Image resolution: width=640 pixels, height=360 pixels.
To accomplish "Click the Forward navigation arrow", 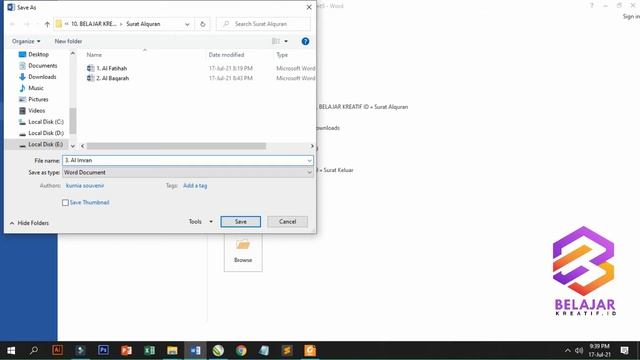I will pyautogui.click(x=27, y=24).
